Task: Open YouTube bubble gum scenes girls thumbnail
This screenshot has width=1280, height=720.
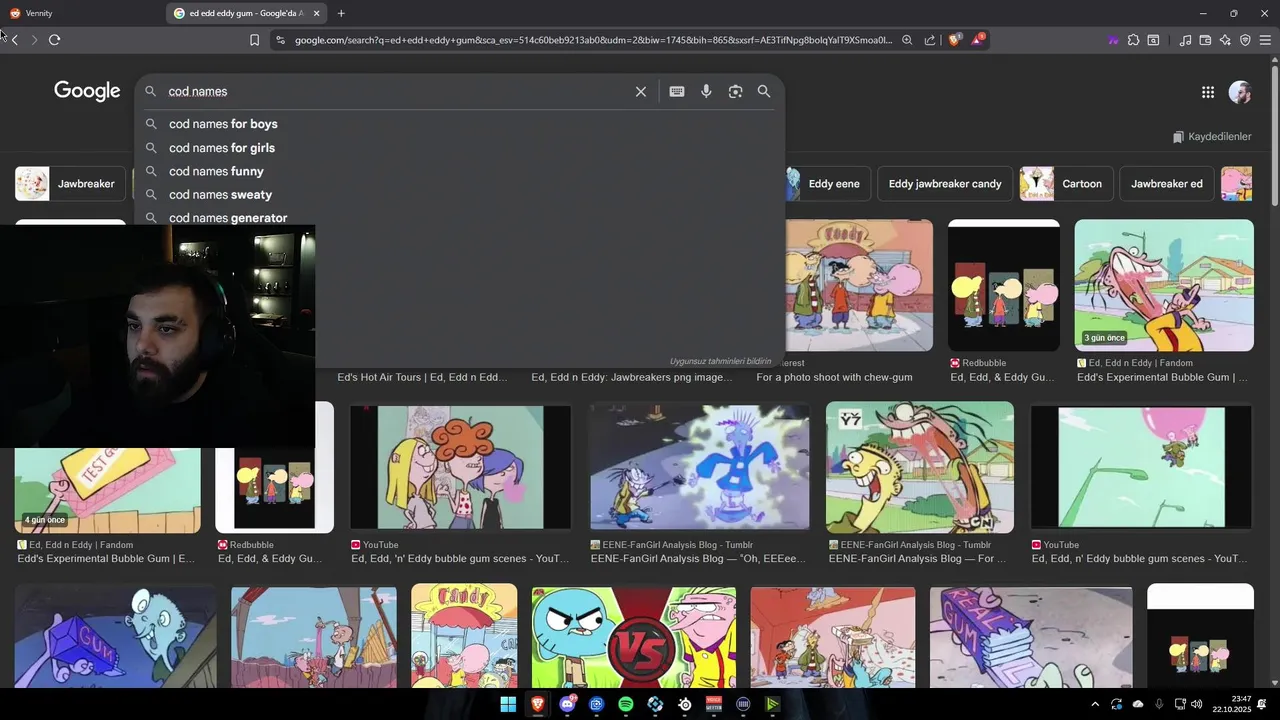Action: (460, 467)
